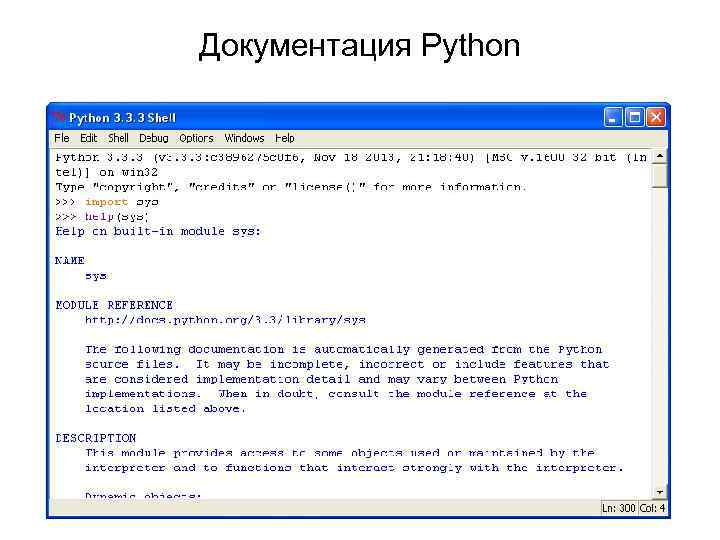The image size is (720, 540).
Task: Click the 'Col: 4' status bar entry
Action: pyautogui.click(x=652, y=508)
